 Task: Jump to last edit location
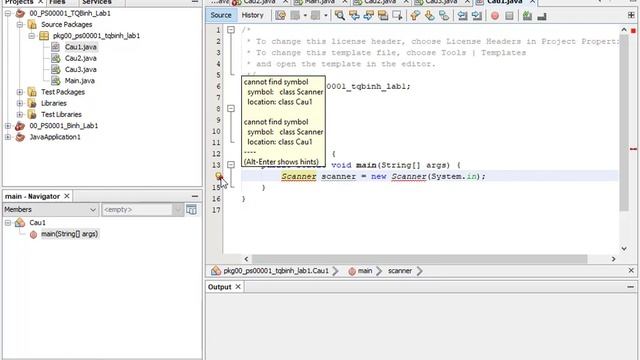(280, 16)
